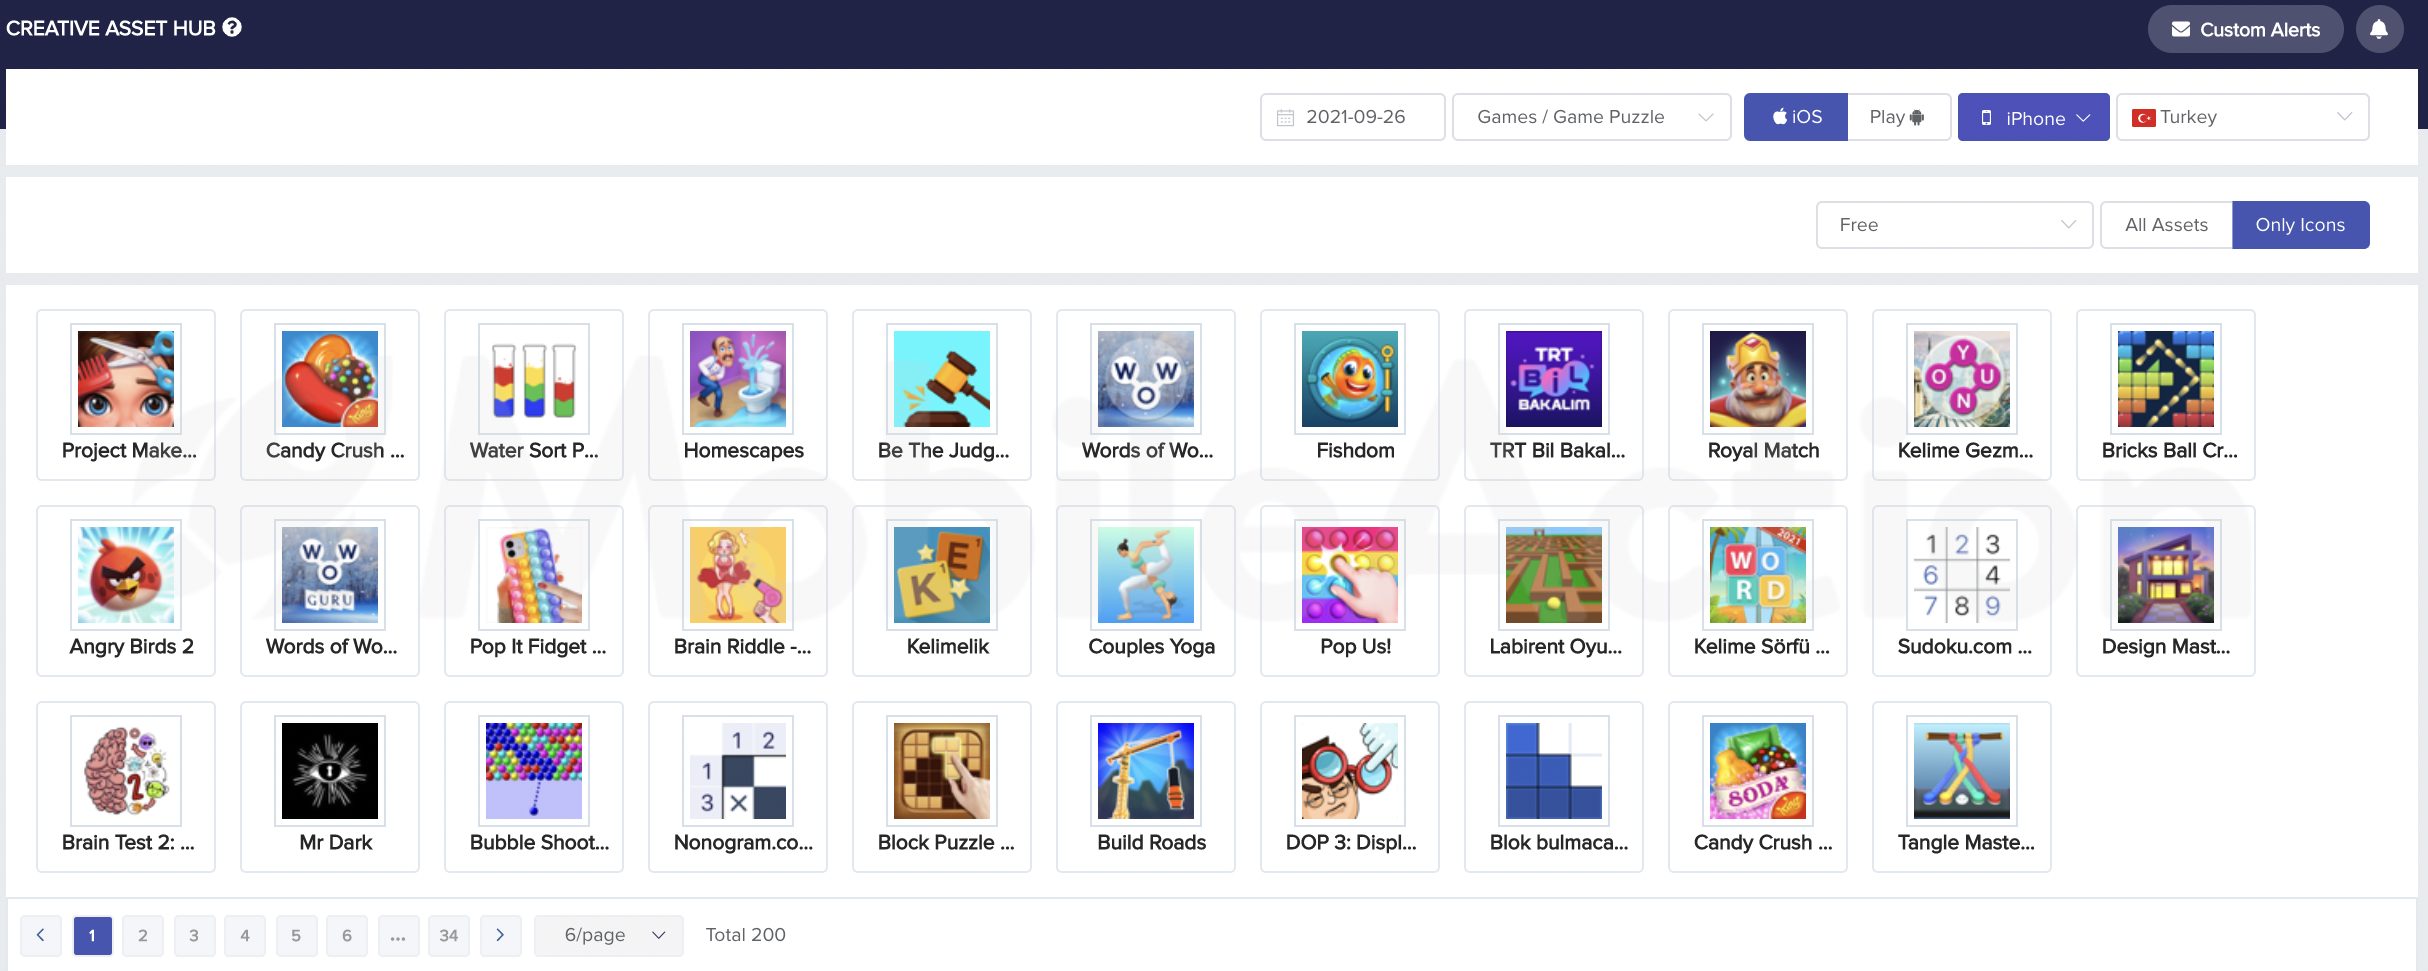Image resolution: width=2428 pixels, height=971 pixels.
Task: Go to the next page arrow
Action: (x=500, y=935)
